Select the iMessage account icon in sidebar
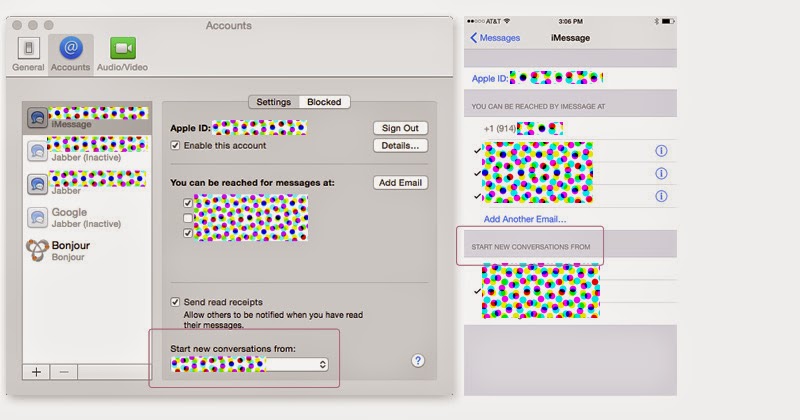 click(x=37, y=118)
